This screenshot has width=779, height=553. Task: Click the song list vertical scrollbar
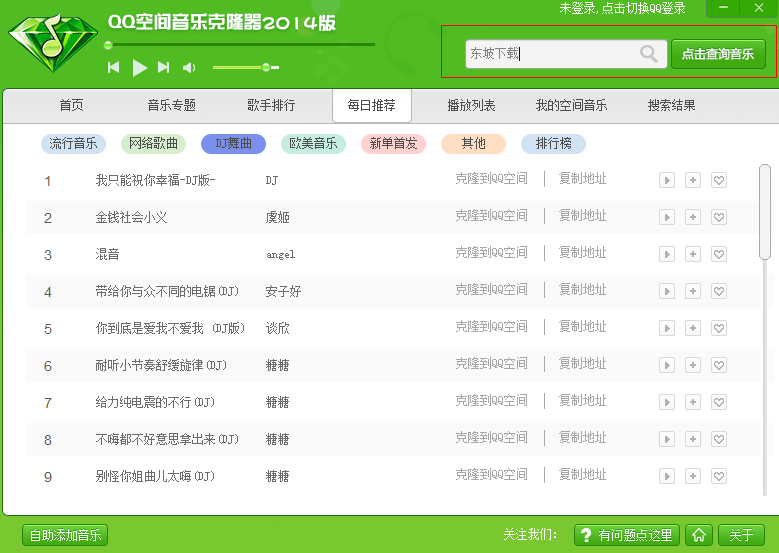(x=765, y=212)
